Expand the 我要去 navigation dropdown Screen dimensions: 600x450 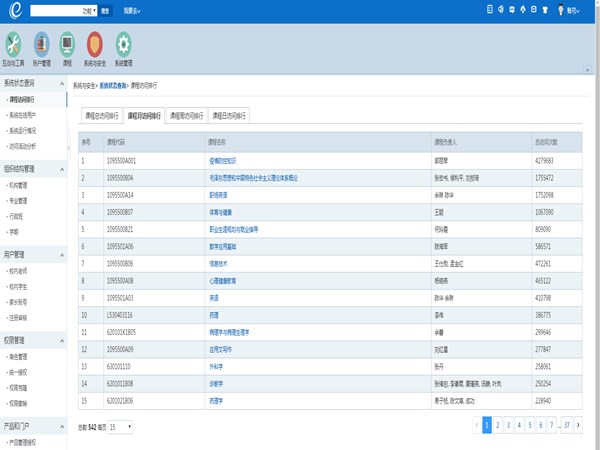132,11
